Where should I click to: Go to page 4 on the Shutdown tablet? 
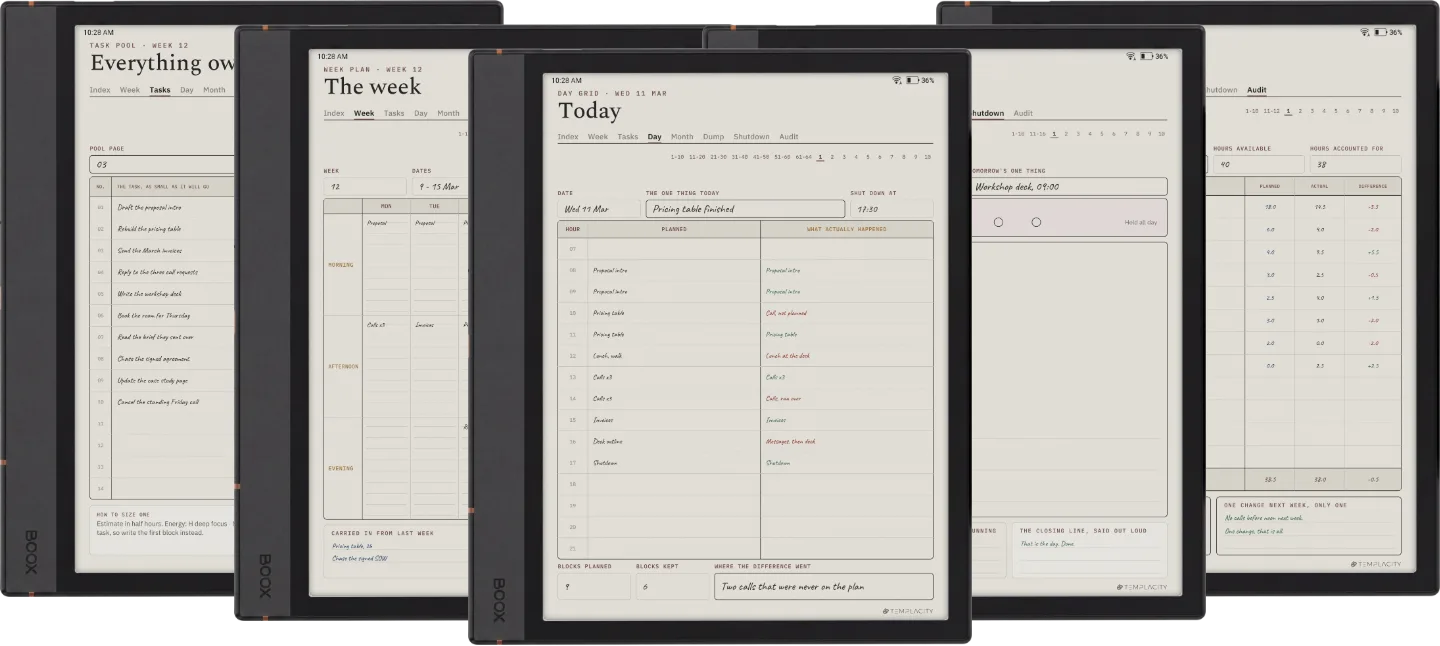1090,134
